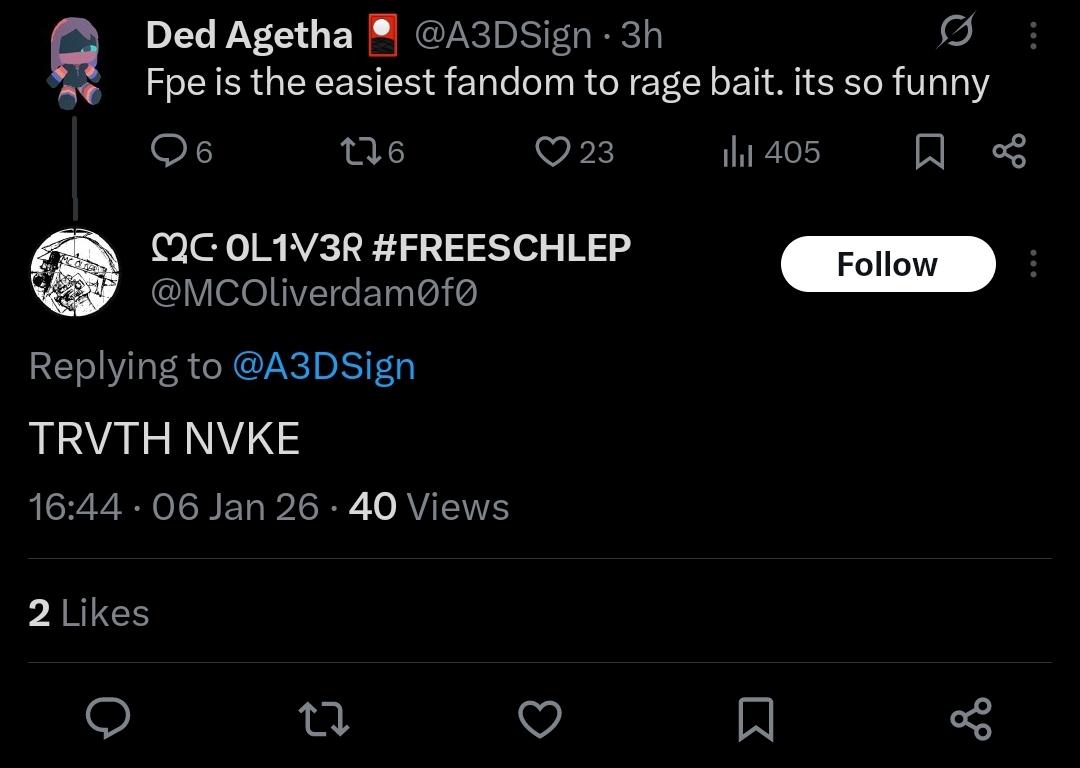View analytics showing 405 views
The image size is (1080, 768).
coord(738,152)
